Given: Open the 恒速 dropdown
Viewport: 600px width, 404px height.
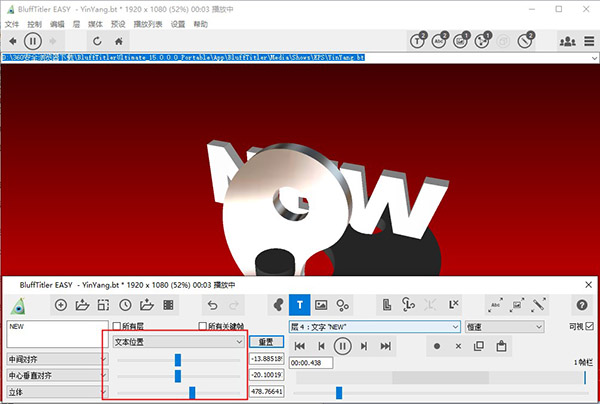Looking at the screenshot, I should [503, 326].
